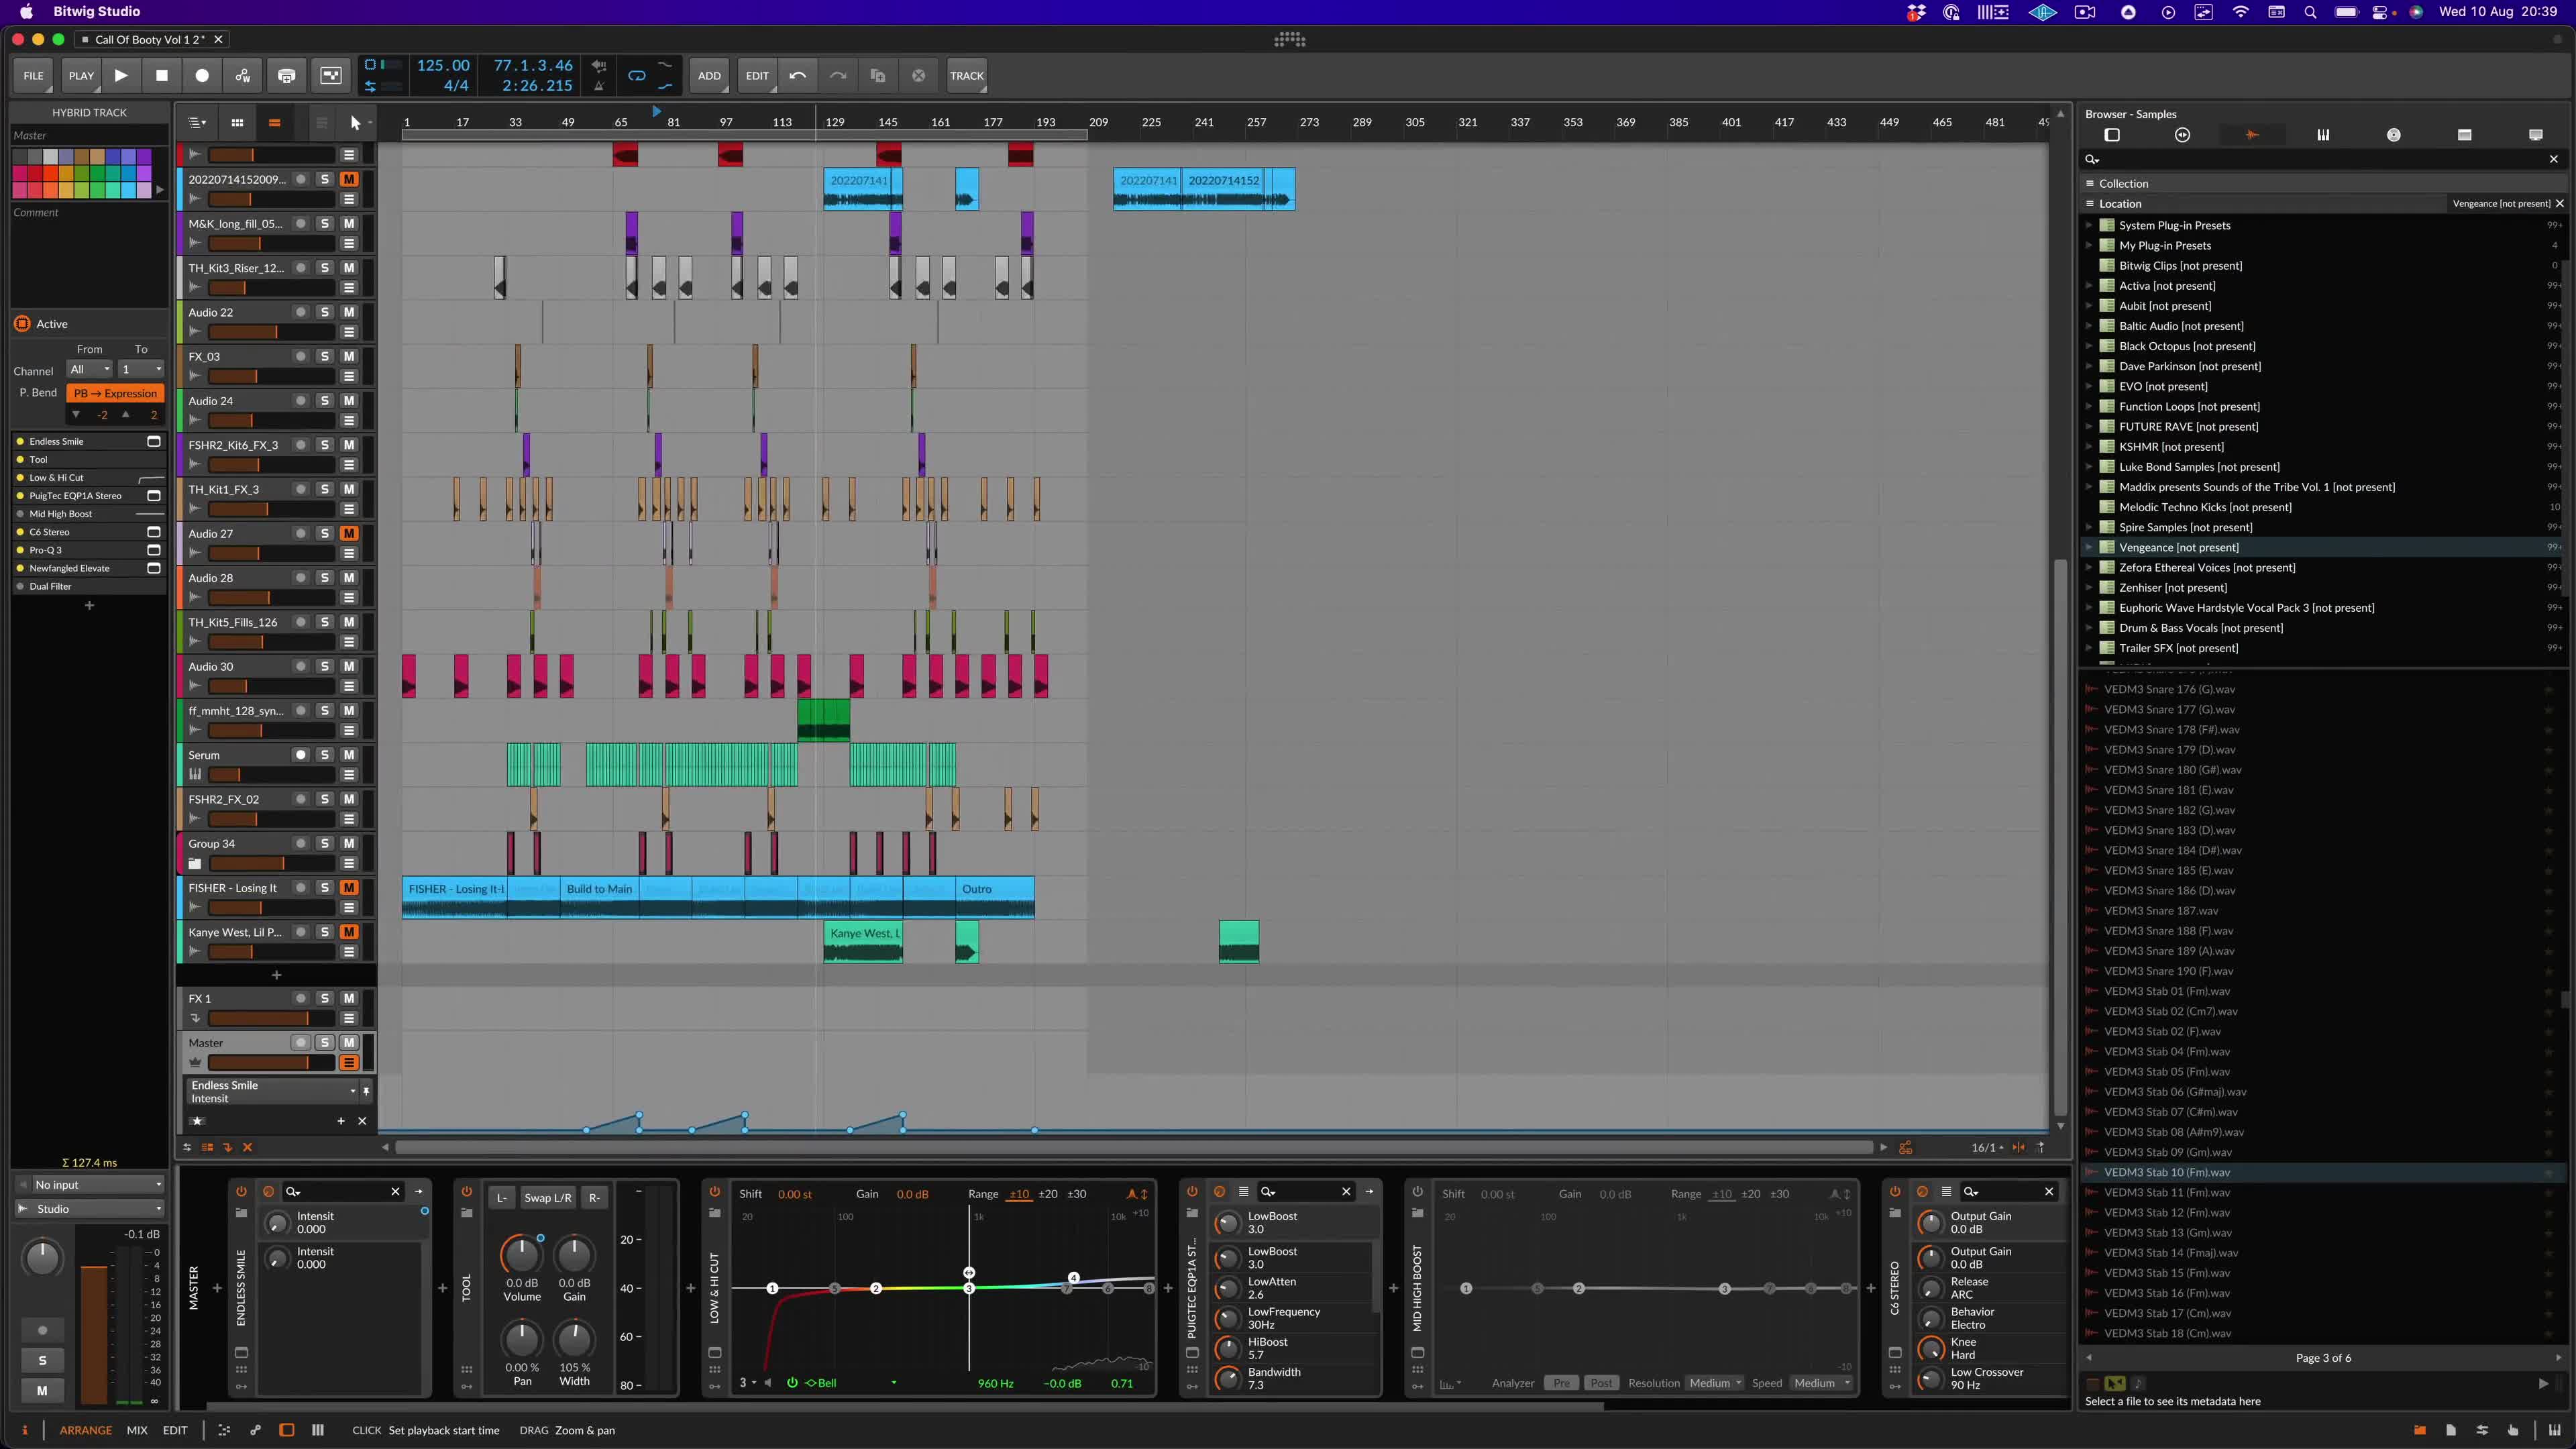2576x1449 pixels.
Task: Open analyzer Speed Medium dropdown
Action: pos(1821,1383)
